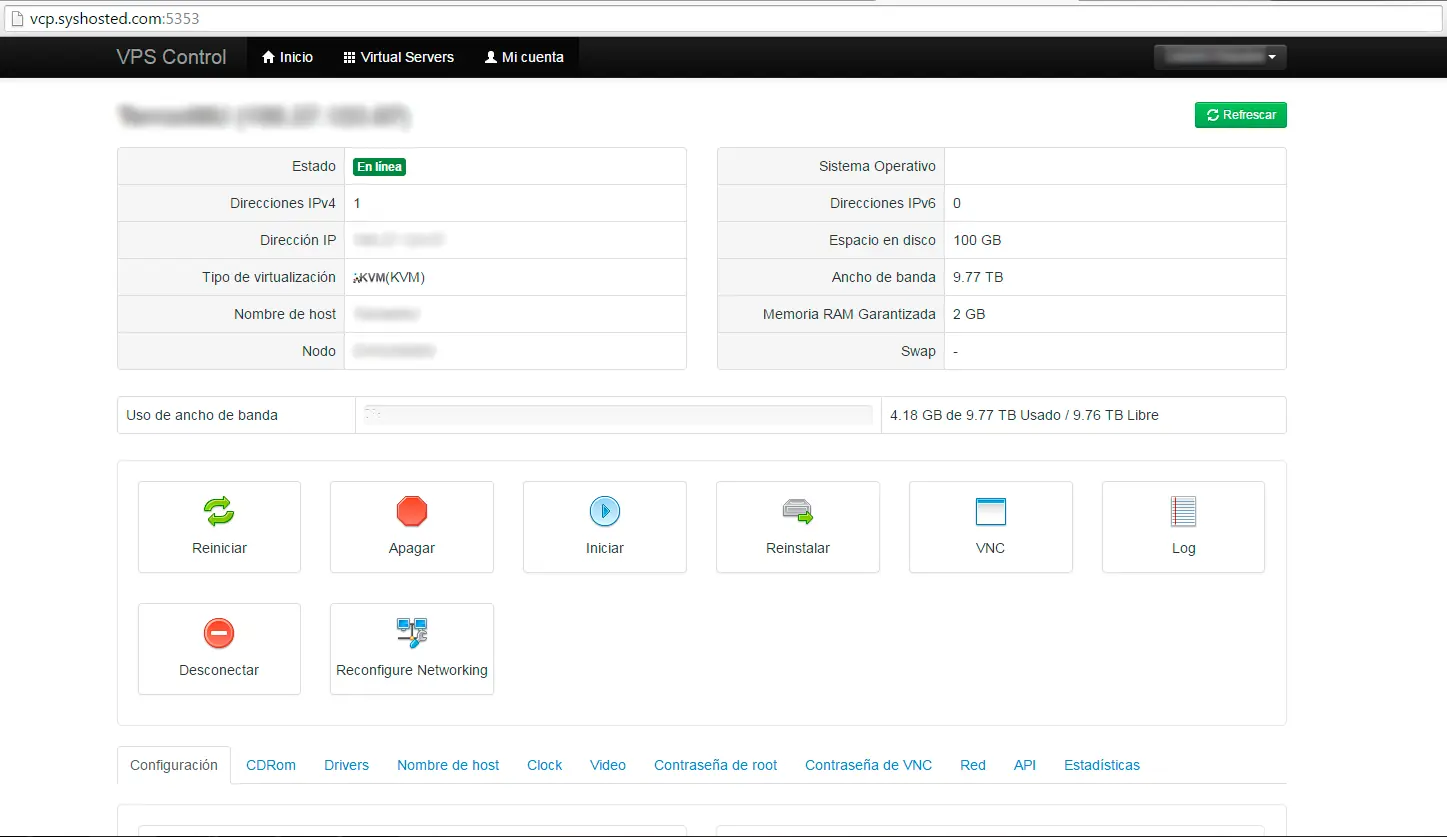Click the Reinstalar button label

[x=798, y=548]
